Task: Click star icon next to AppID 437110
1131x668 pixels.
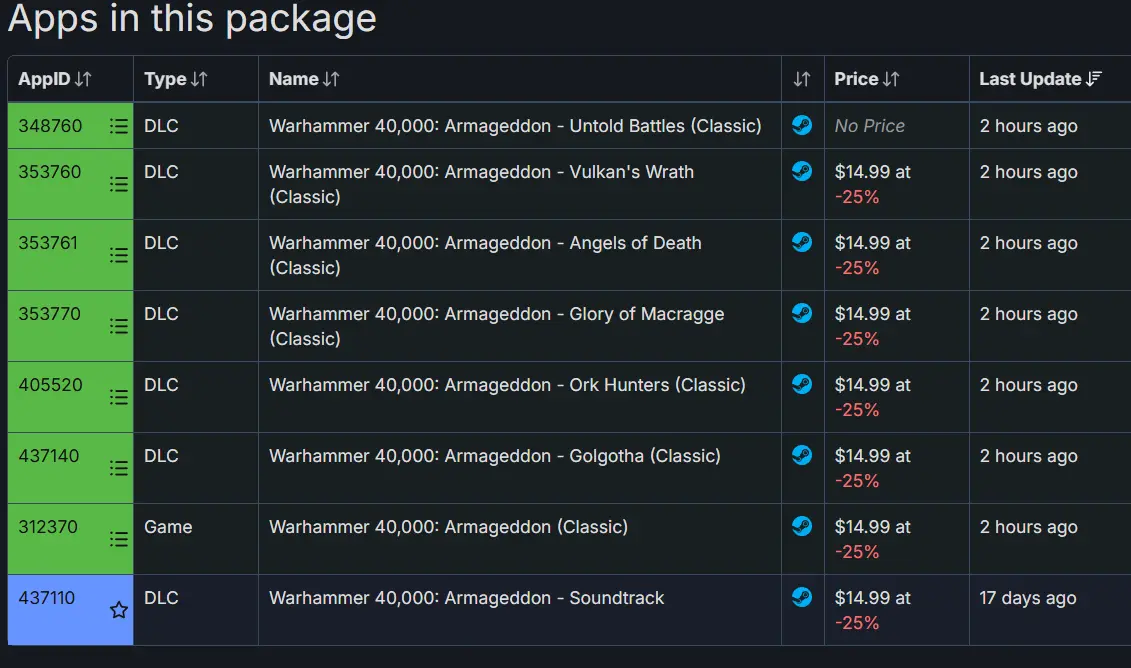Action: click(x=118, y=610)
